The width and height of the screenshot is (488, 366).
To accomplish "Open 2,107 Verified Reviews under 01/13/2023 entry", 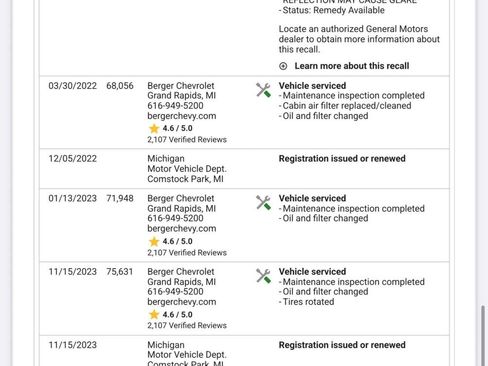I will pos(187,253).
